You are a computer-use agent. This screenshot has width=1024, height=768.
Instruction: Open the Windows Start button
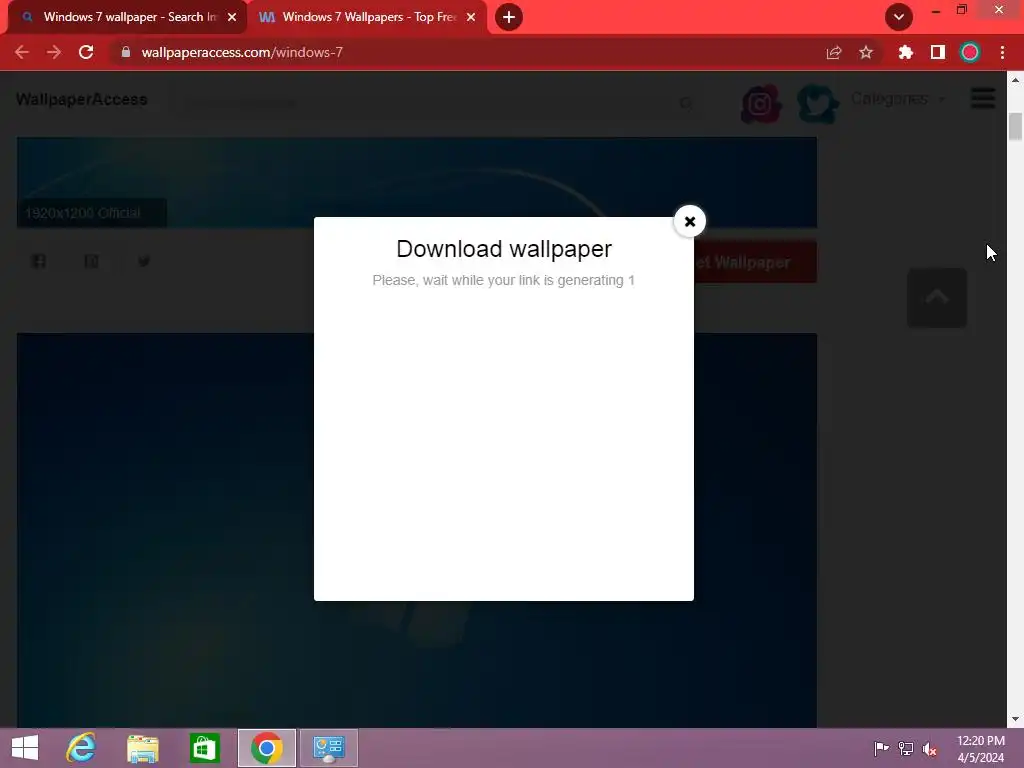click(x=25, y=748)
